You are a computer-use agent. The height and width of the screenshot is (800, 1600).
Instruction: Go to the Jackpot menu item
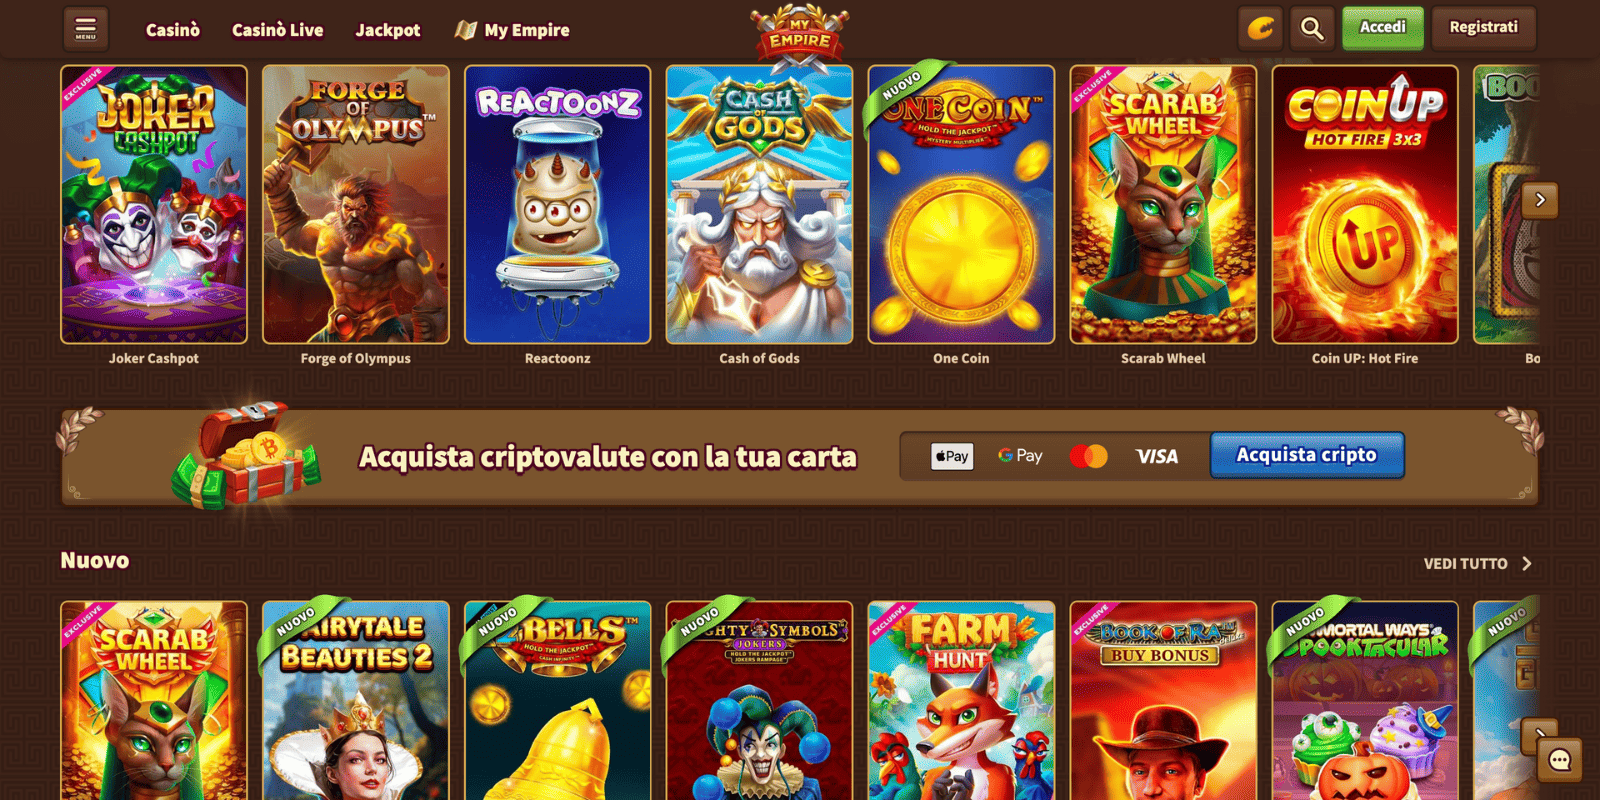click(x=388, y=30)
